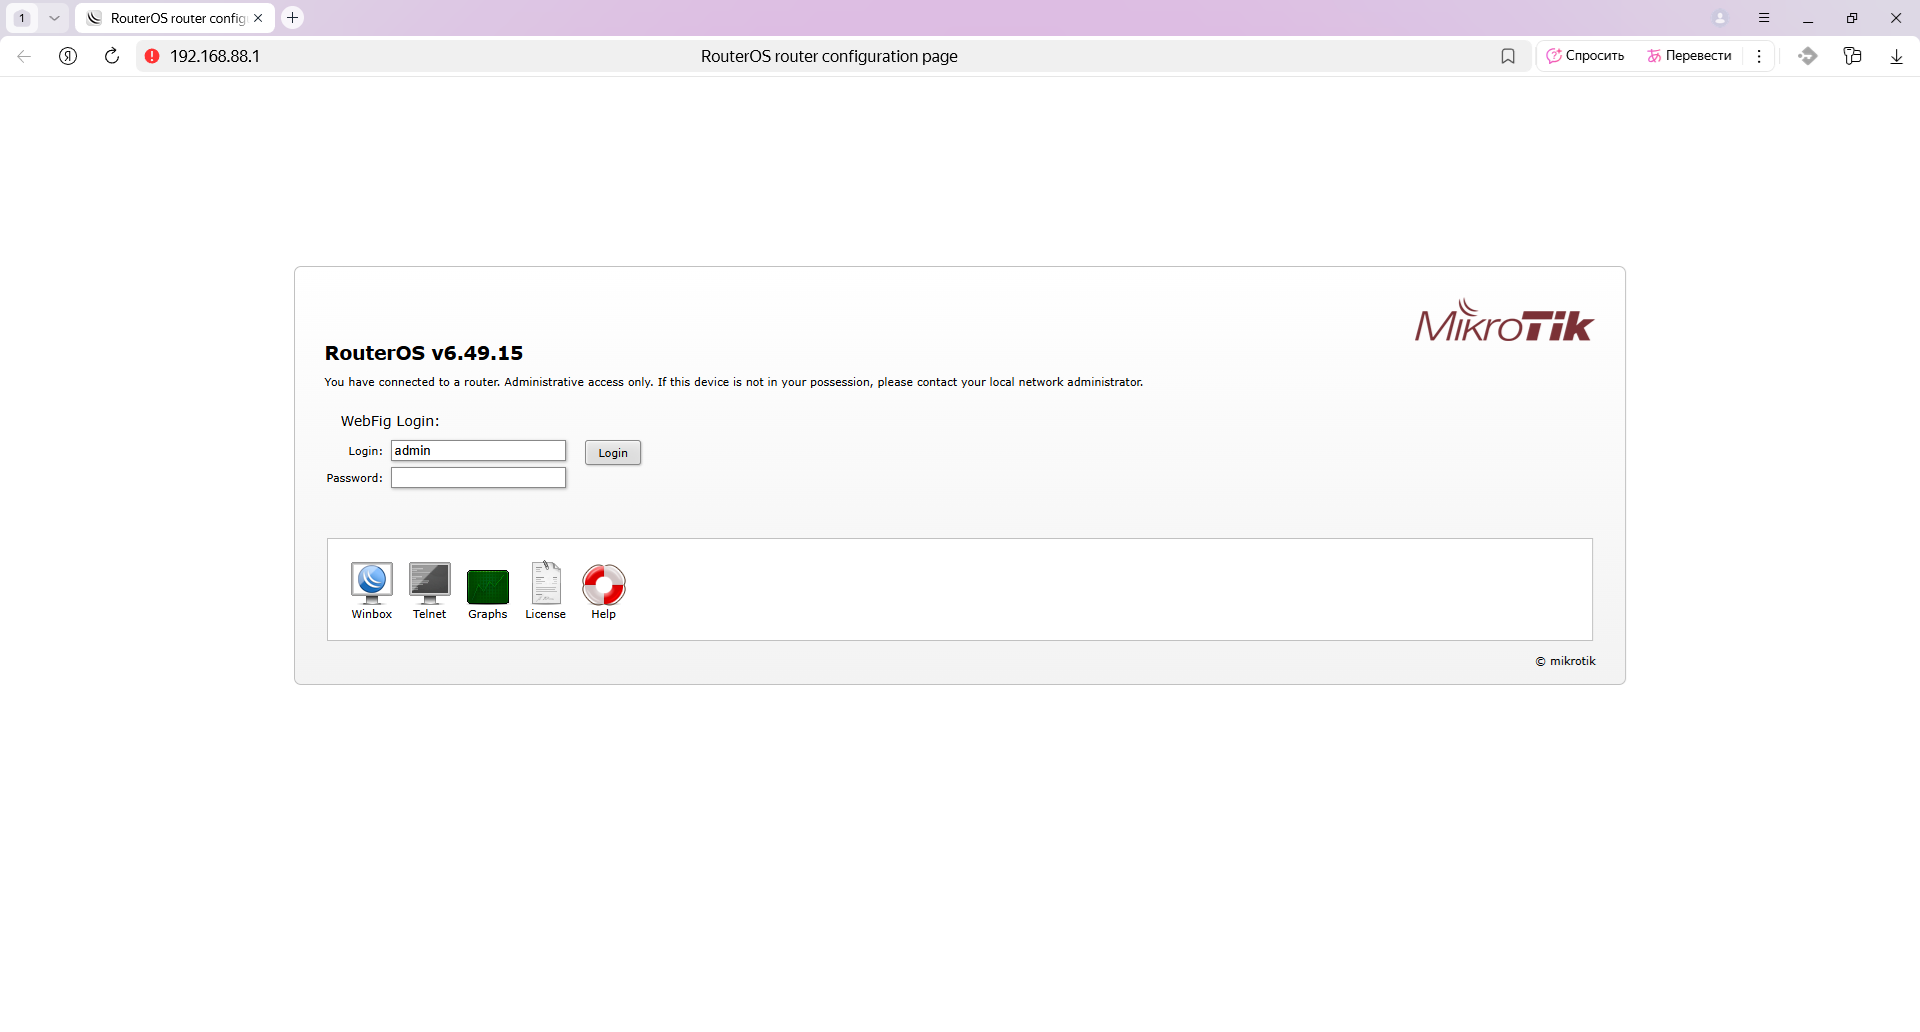
Task: Click the WebFig Login label
Action: [390, 421]
